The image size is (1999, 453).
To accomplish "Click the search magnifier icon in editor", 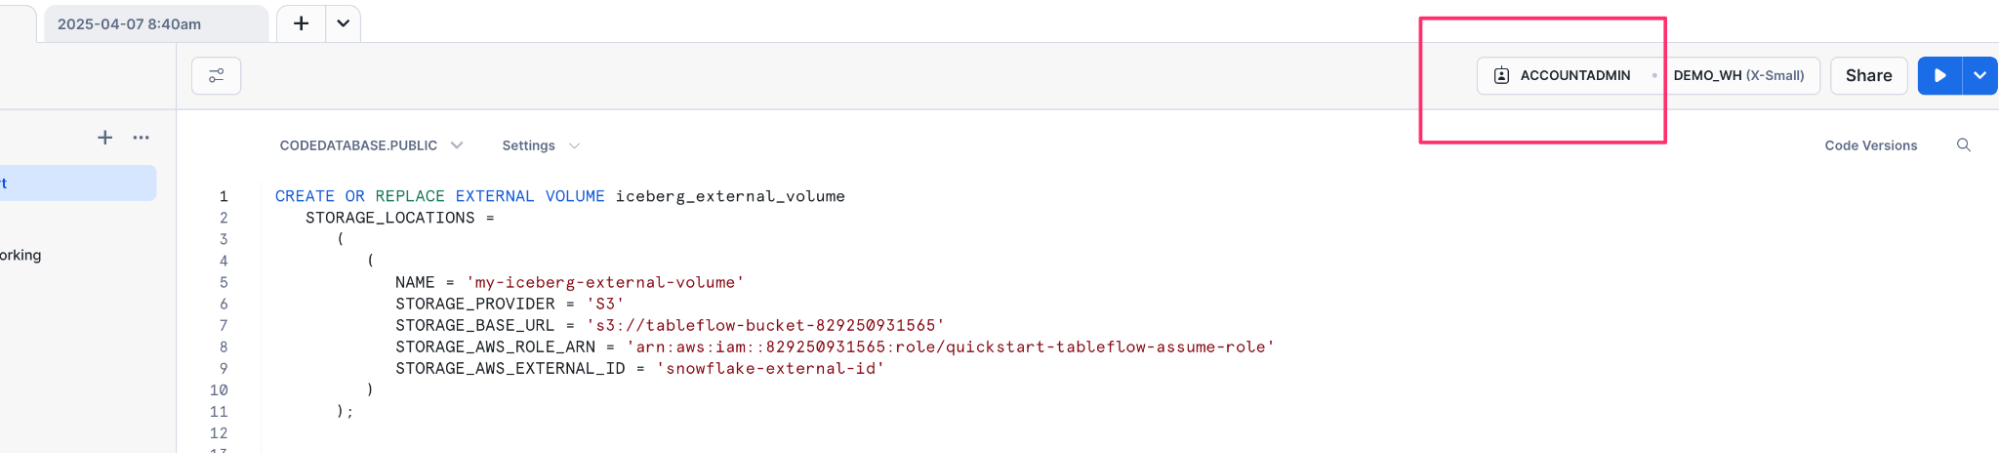I will pos(1963,146).
